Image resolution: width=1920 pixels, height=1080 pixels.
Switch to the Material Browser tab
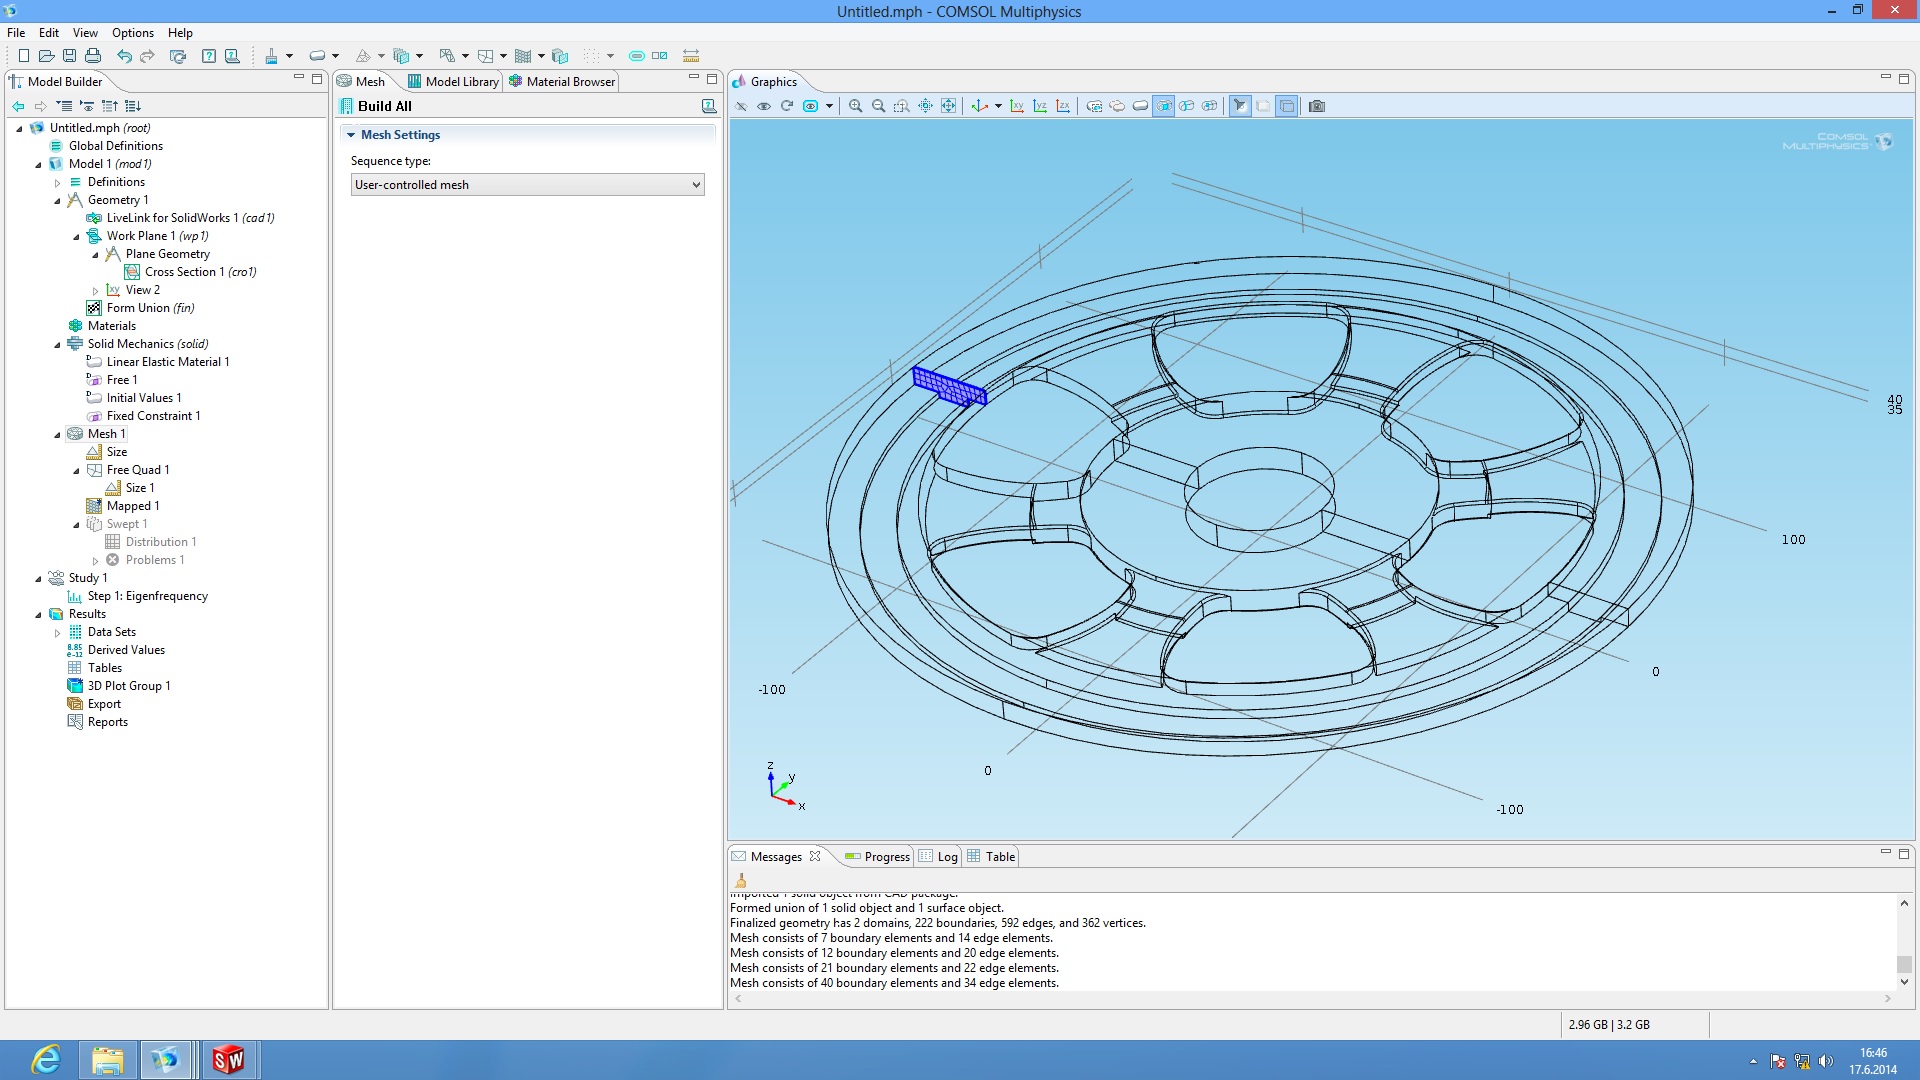click(561, 82)
